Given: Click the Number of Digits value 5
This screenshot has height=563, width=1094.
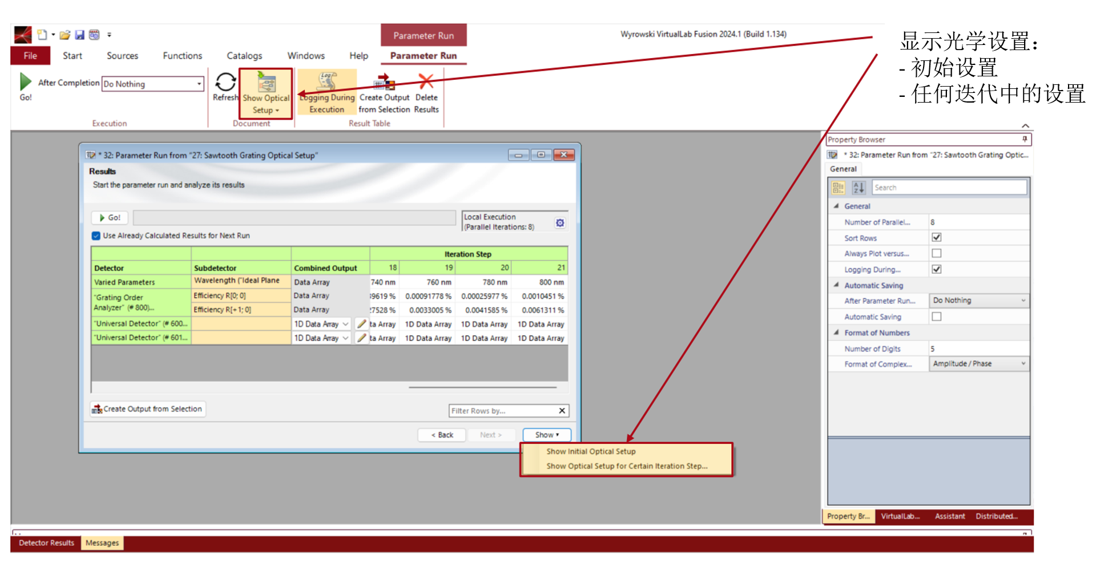Looking at the screenshot, I should tap(978, 348).
